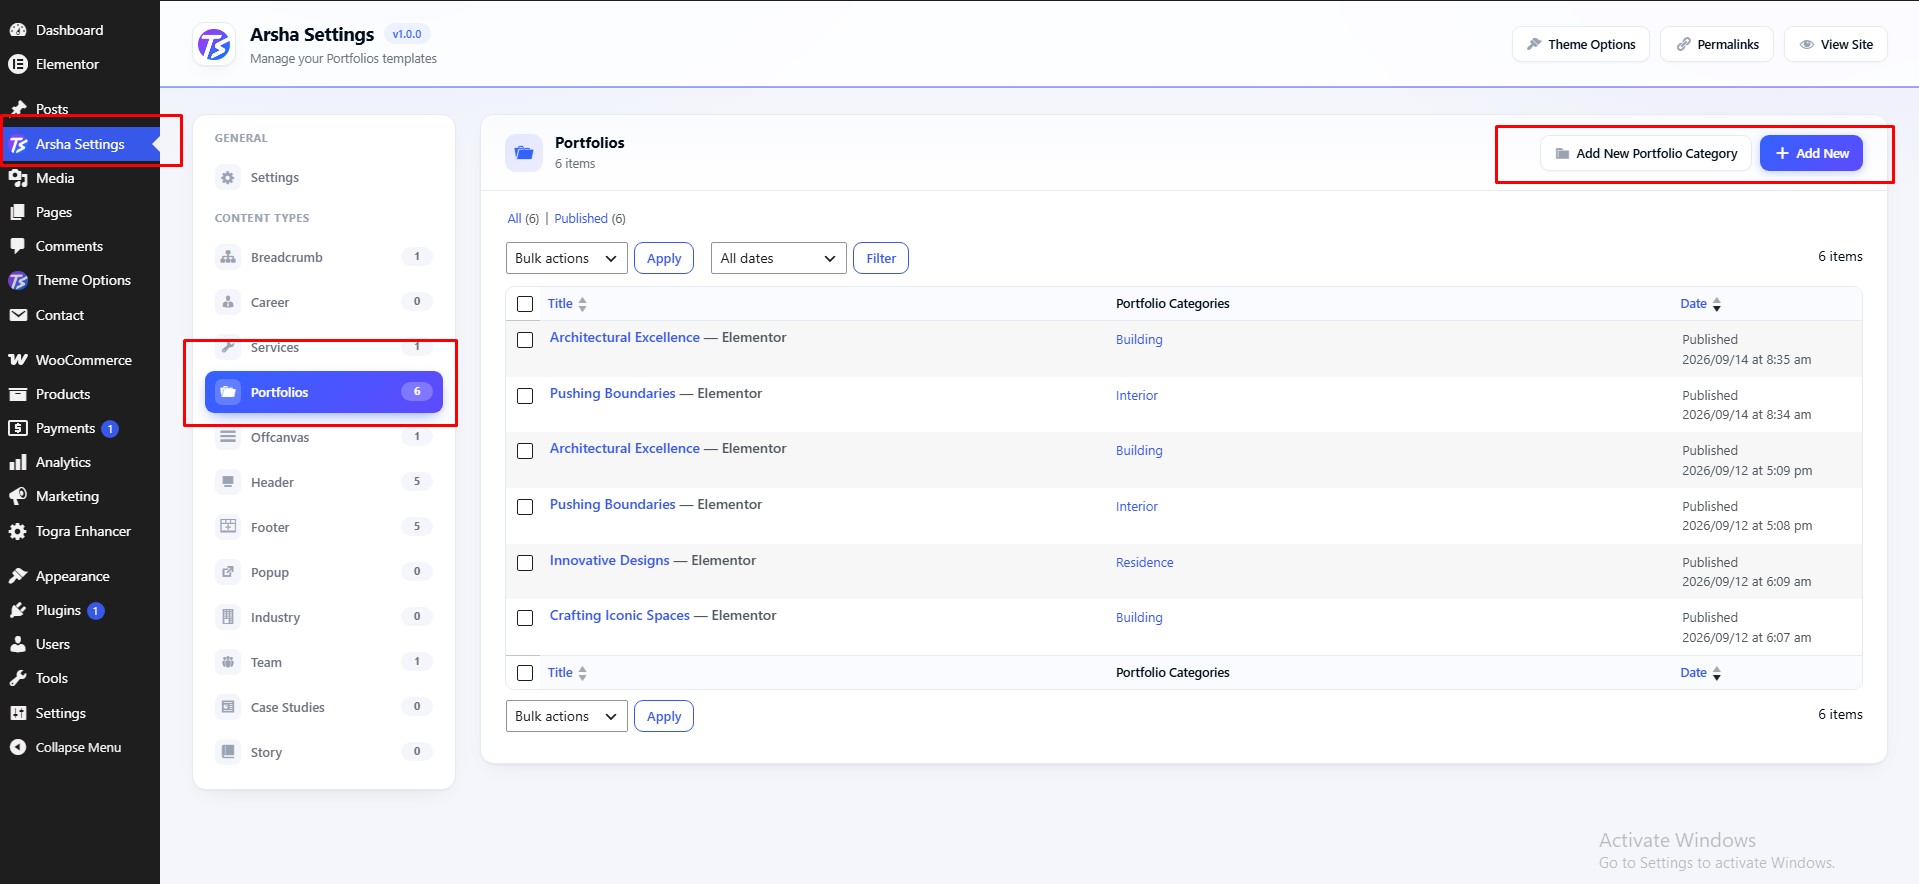Click the Analytics bar chart icon

18,462
